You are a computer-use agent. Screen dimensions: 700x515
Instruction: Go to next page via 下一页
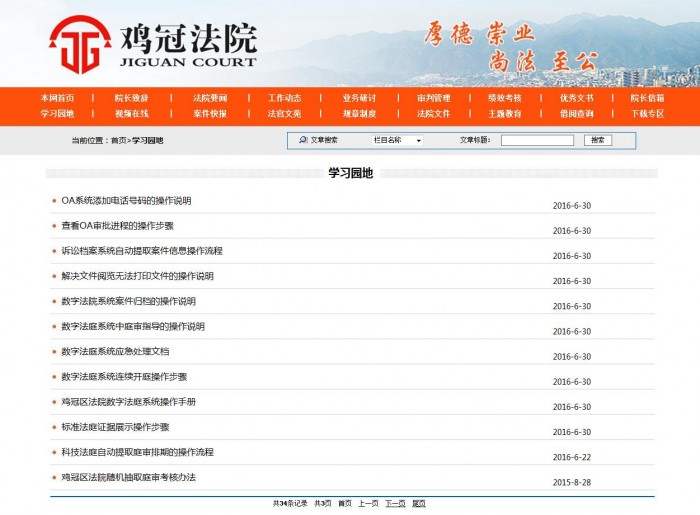click(395, 503)
